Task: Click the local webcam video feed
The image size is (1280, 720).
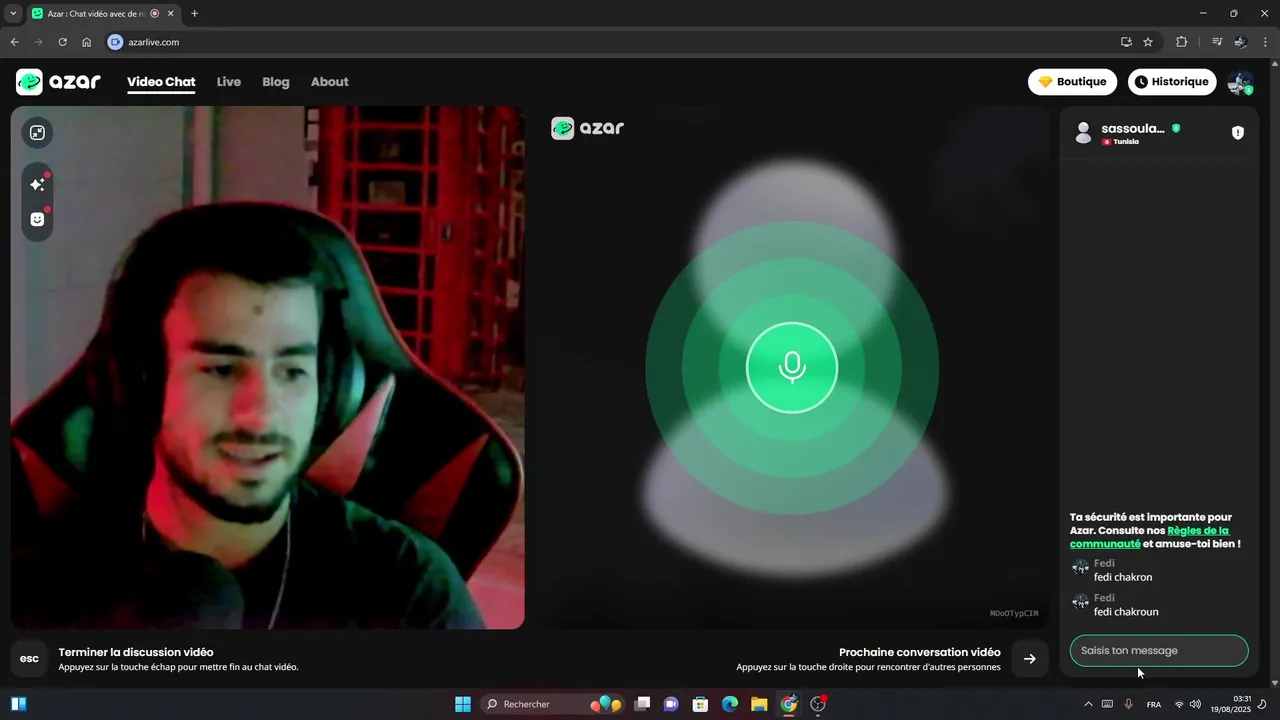Action: (267, 367)
